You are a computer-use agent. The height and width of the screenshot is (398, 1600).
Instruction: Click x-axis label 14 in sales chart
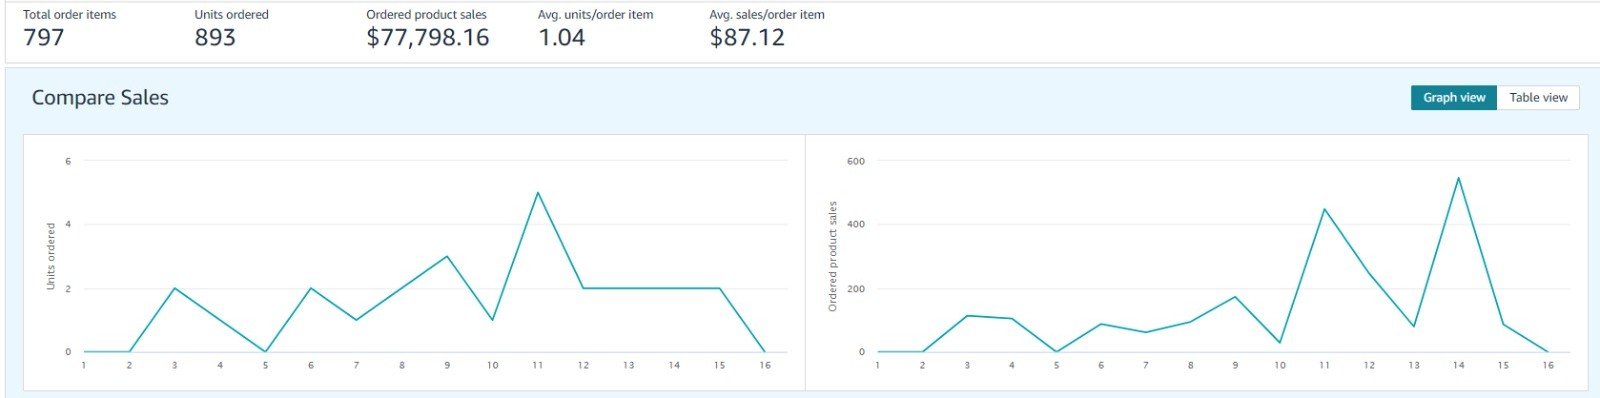click(x=1459, y=366)
